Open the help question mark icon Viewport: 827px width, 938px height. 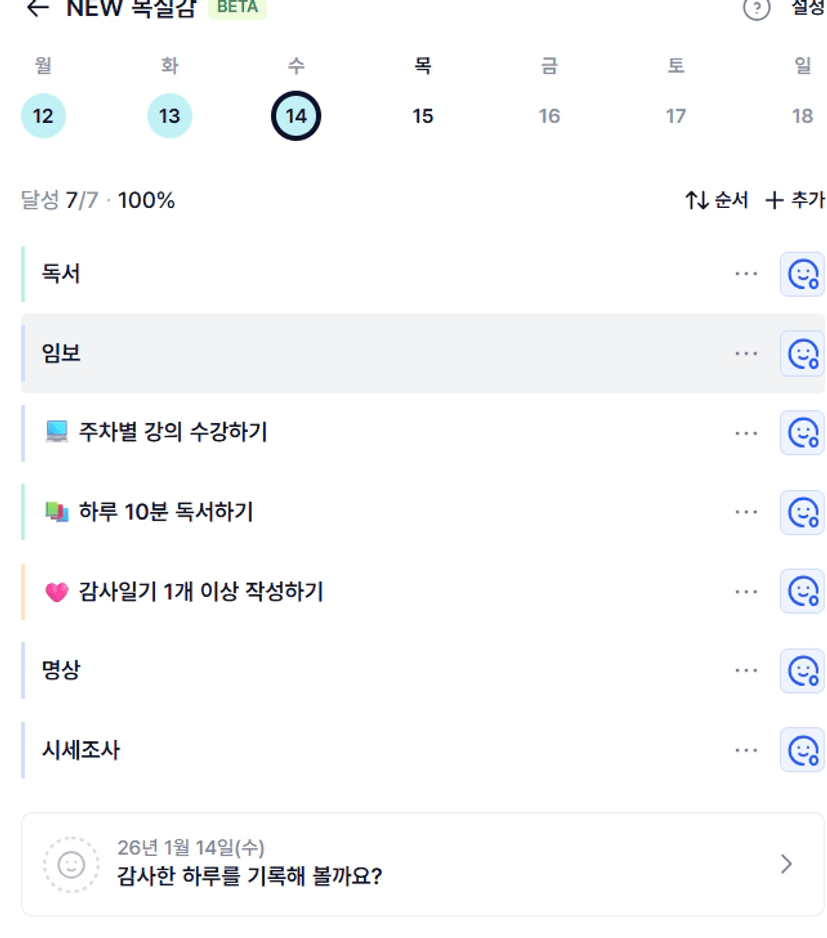tap(757, 9)
